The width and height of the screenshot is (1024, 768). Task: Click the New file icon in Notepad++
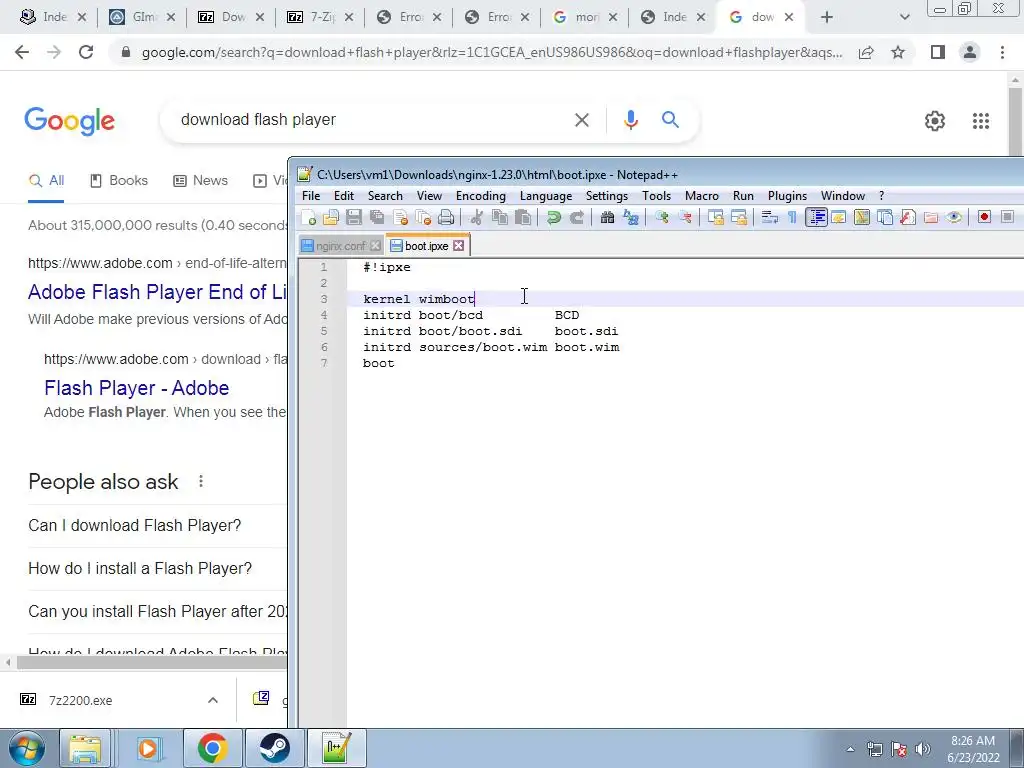pyautogui.click(x=309, y=217)
